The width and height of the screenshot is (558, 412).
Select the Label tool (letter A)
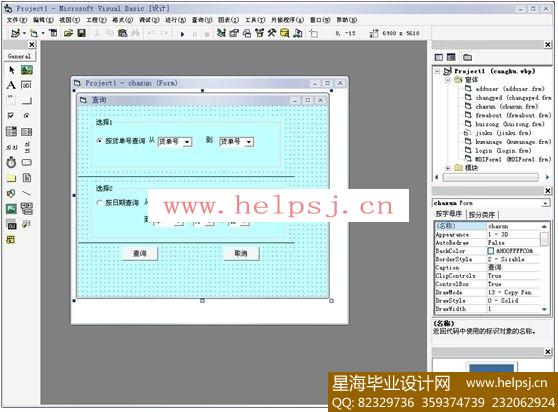[11, 85]
